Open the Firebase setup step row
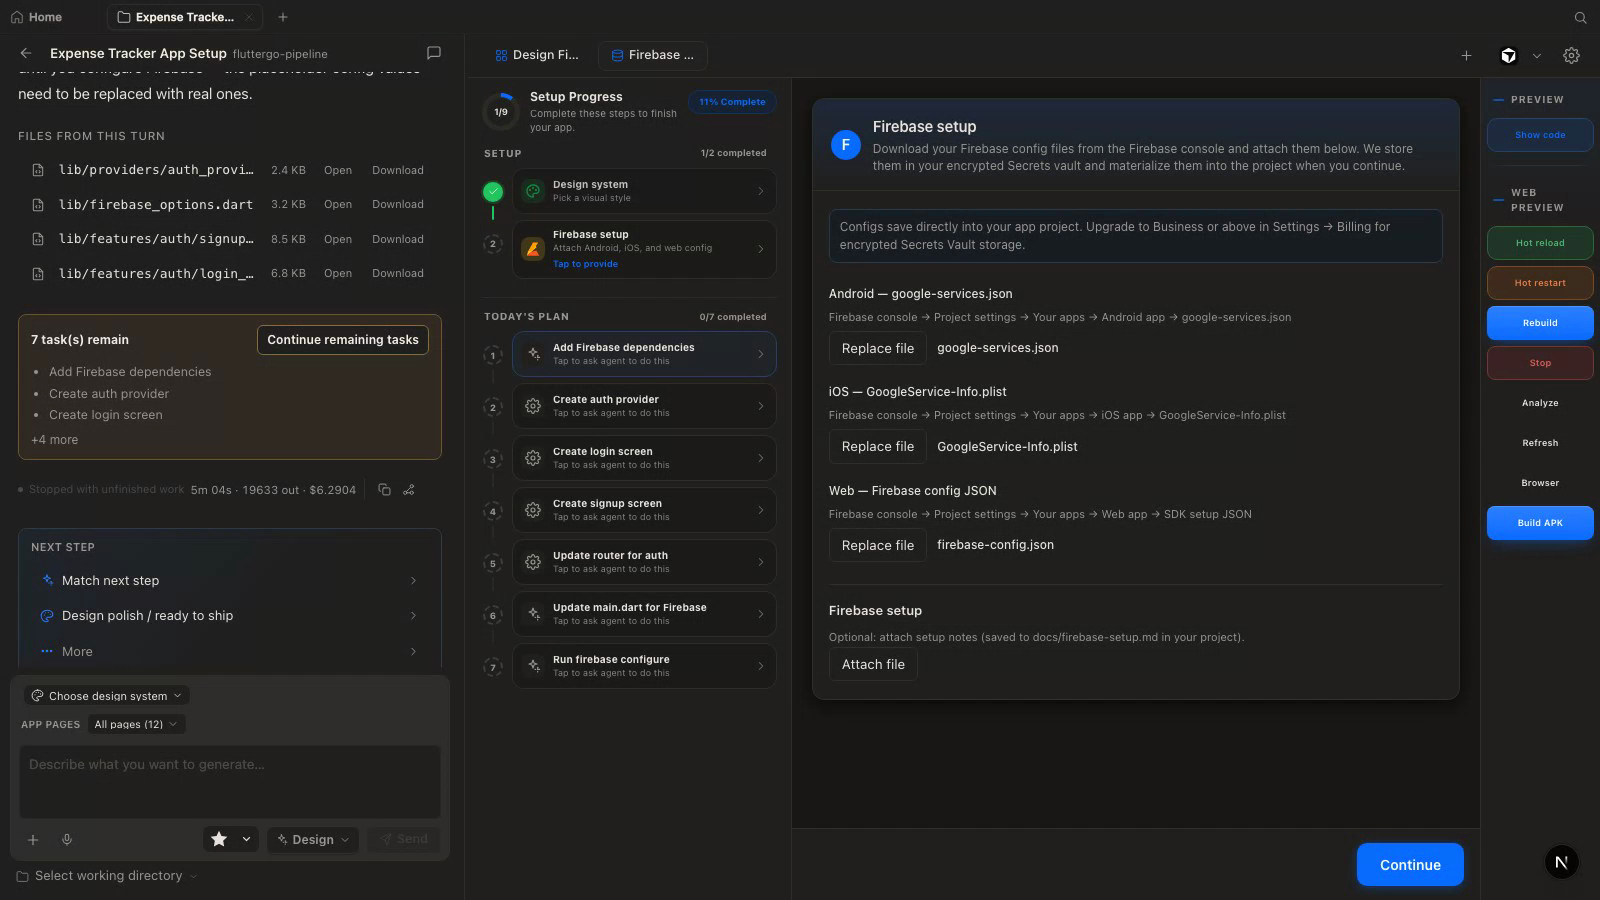This screenshot has width=1600, height=900. point(644,249)
